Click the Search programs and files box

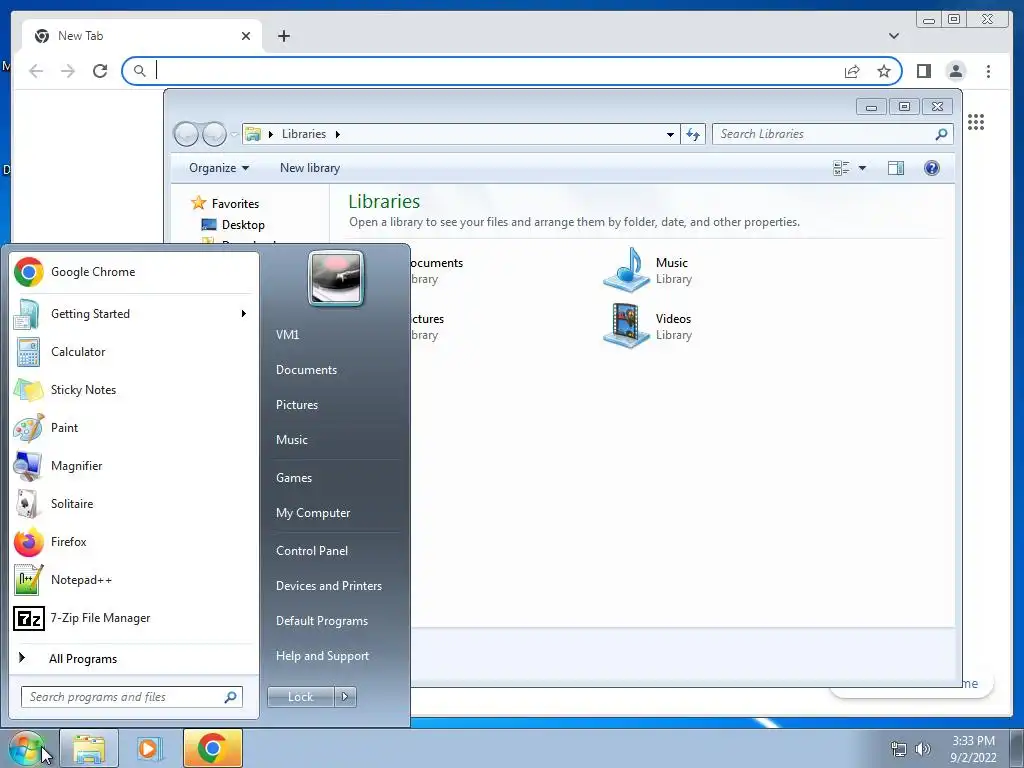132,697
